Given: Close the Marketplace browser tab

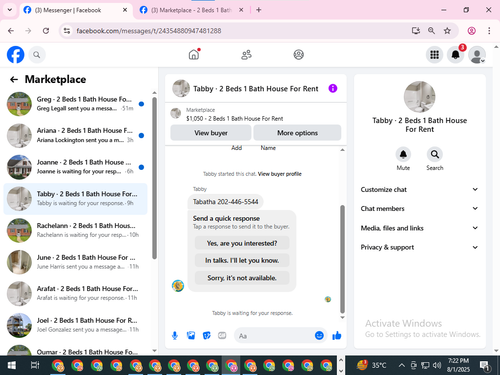Looking at the screenshot, I should click(242, 10).
